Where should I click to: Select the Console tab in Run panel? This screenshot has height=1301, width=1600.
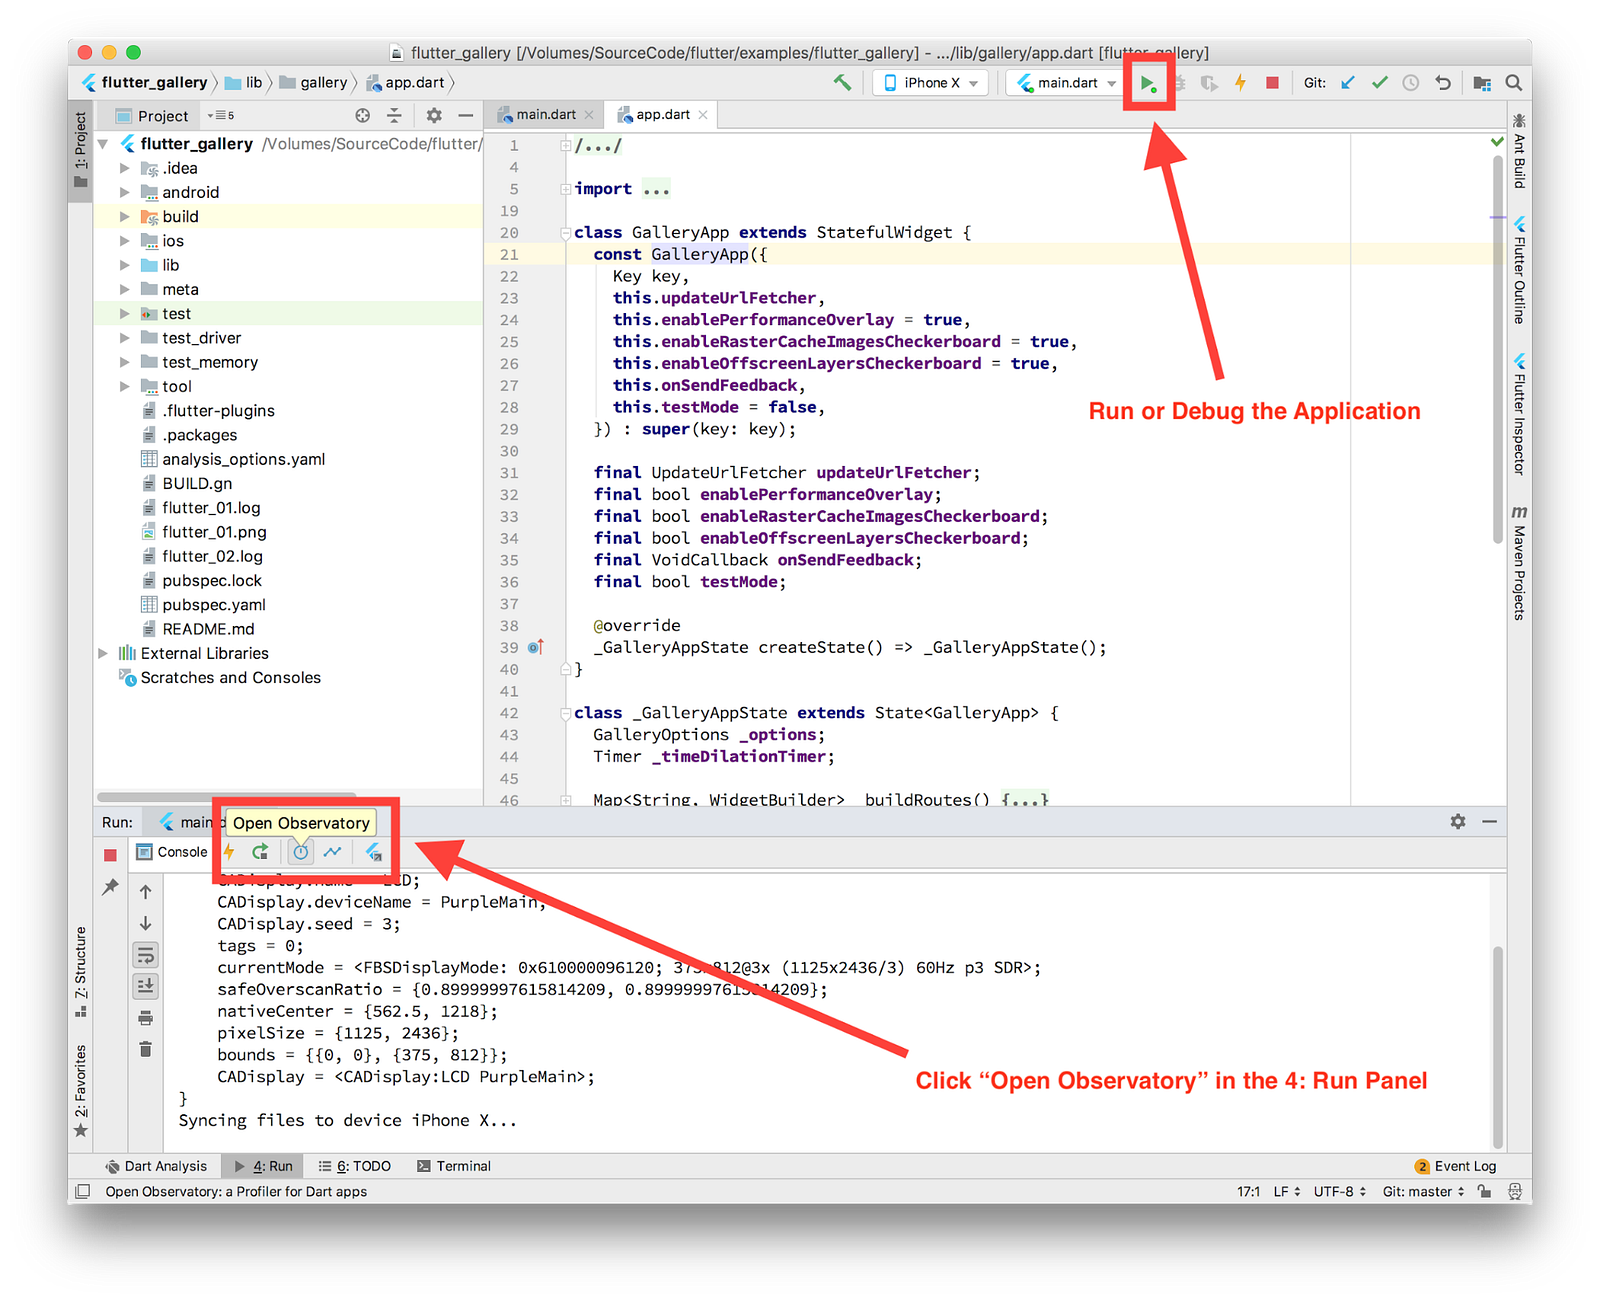[172, 852]
